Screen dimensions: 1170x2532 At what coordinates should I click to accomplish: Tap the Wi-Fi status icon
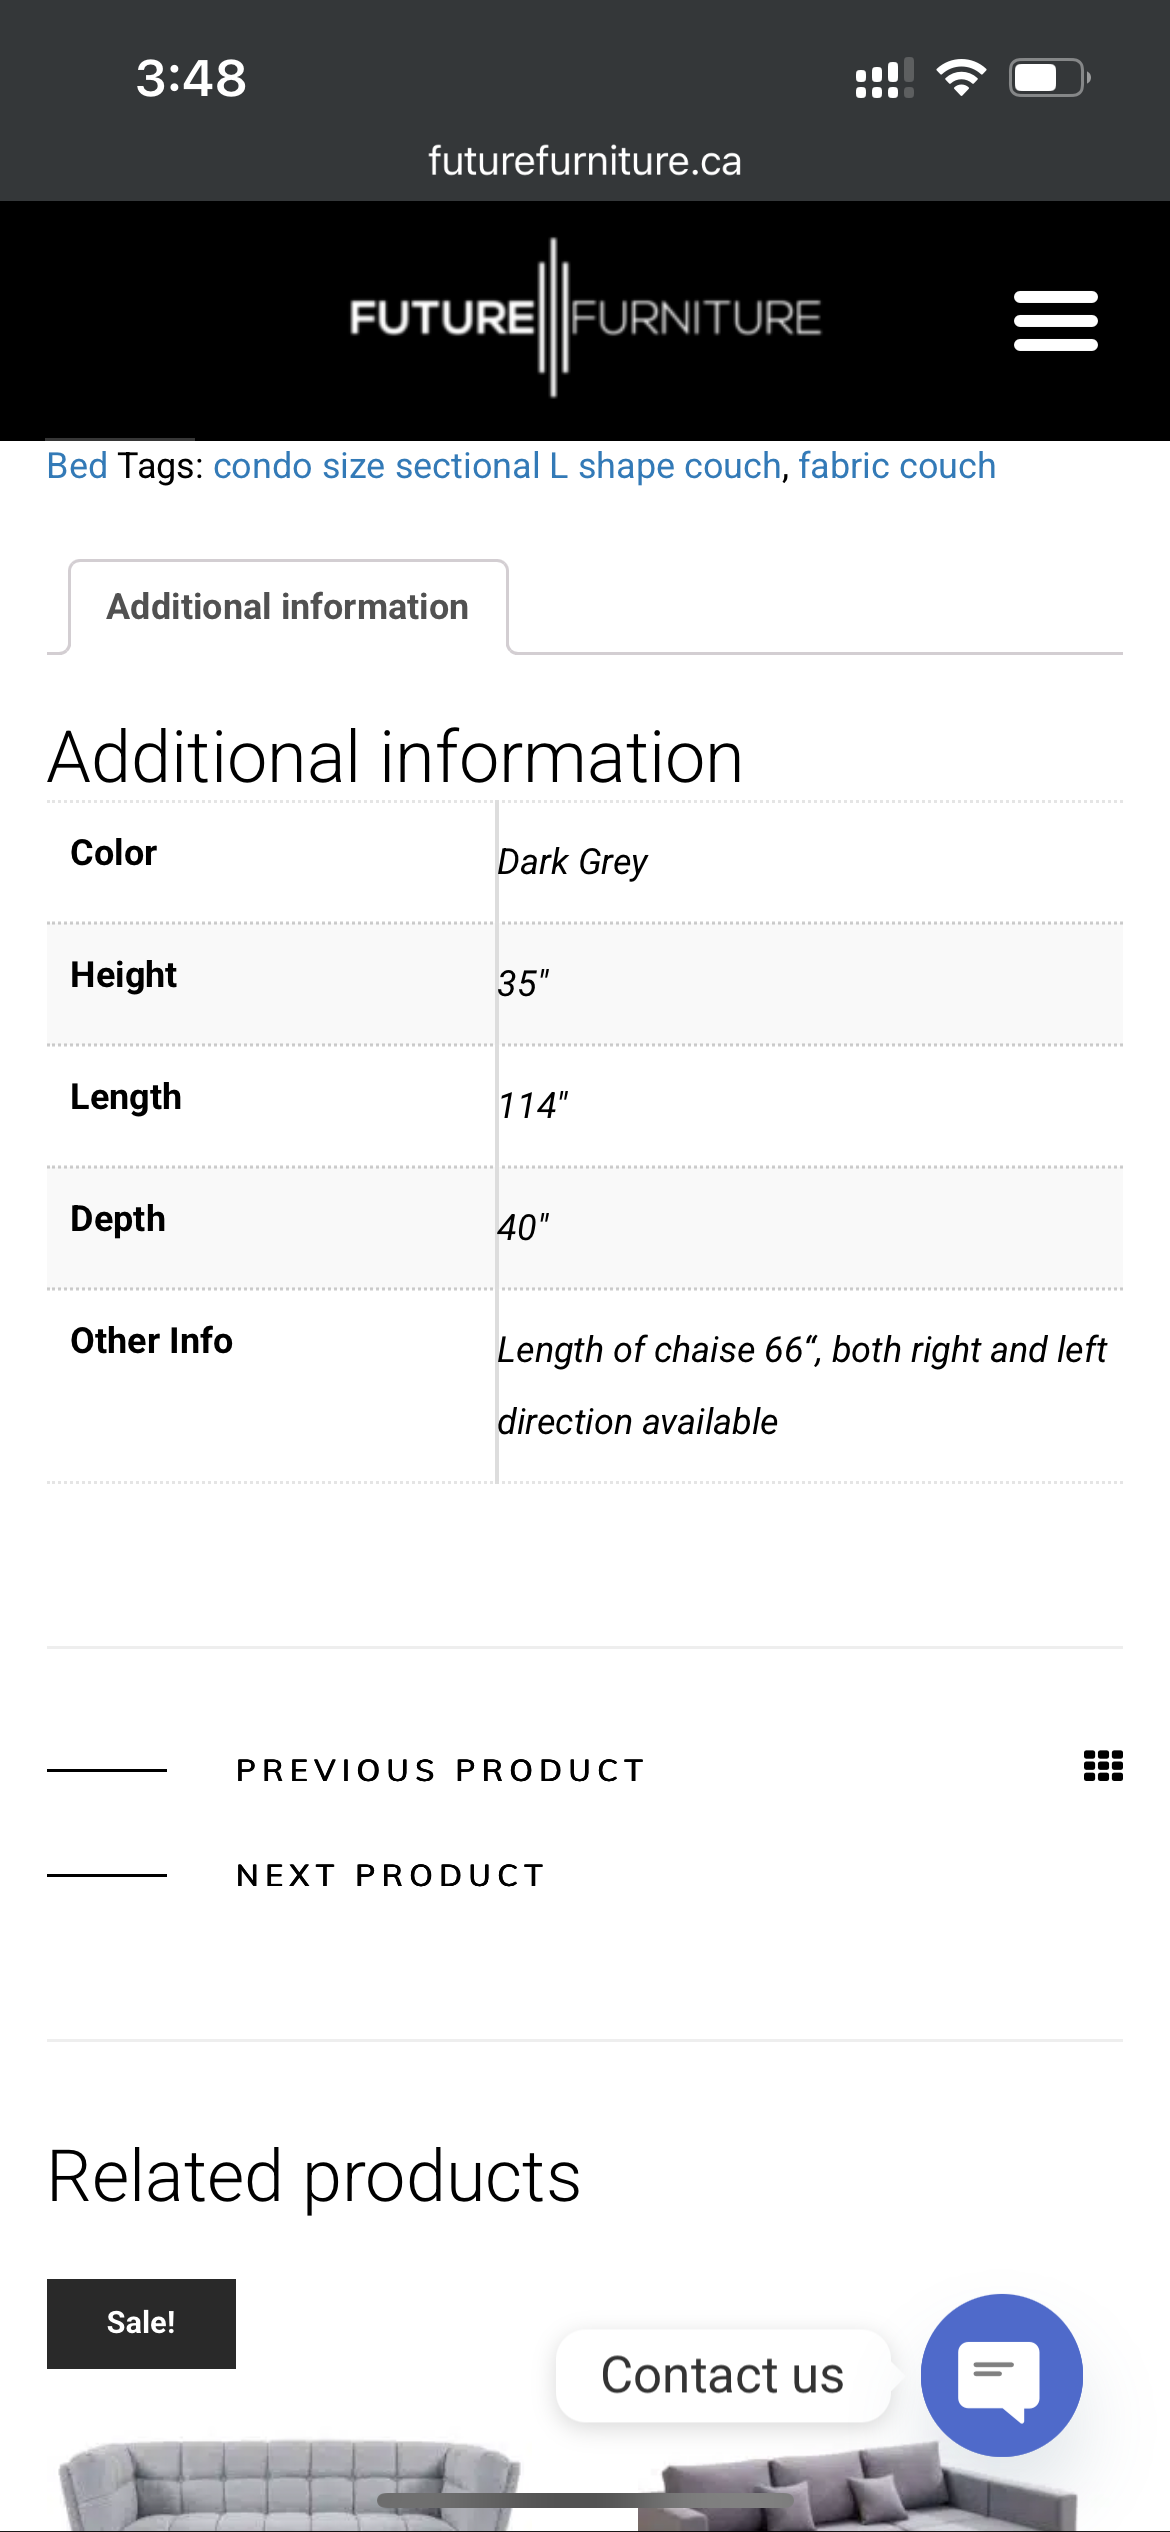(961, 78)
